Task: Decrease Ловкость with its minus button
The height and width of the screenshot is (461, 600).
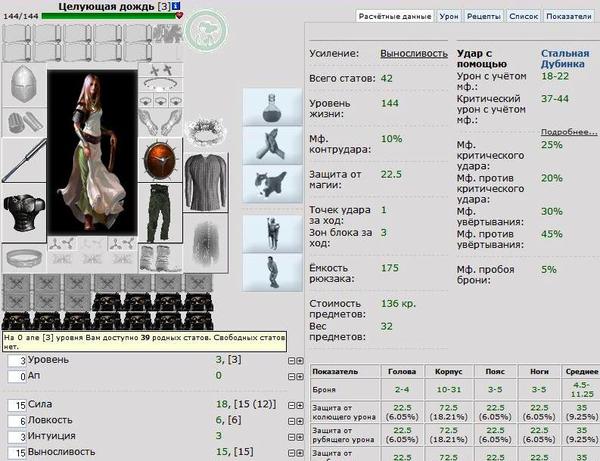Action: (292, 421)
